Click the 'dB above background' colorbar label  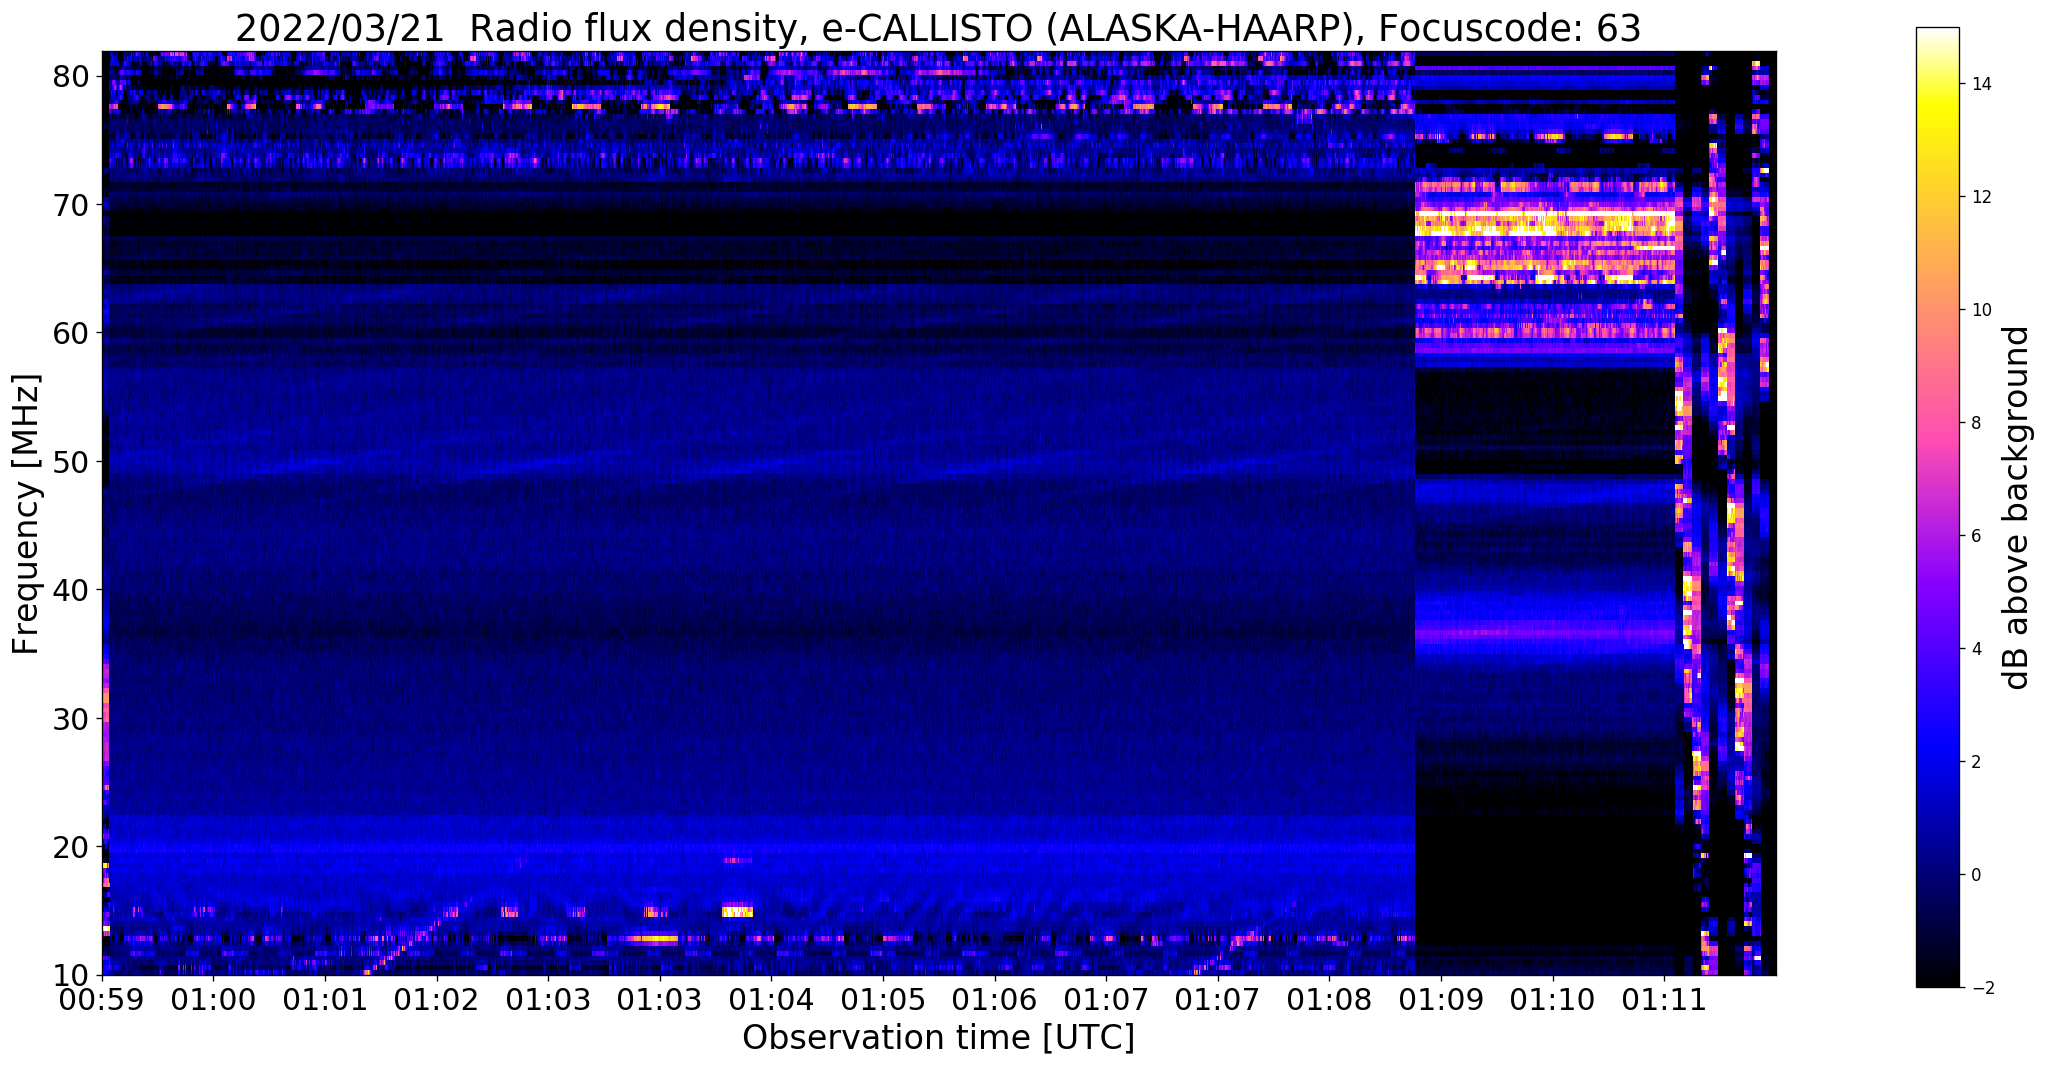(2016, 508)
